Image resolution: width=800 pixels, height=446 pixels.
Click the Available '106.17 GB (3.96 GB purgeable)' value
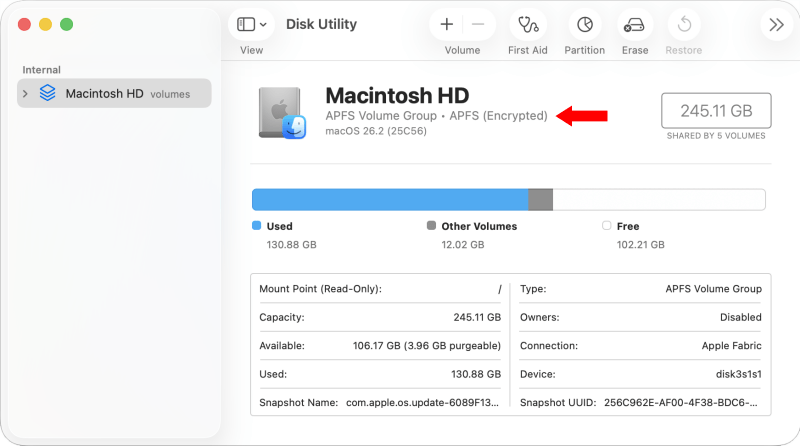[x=427, y=346]
